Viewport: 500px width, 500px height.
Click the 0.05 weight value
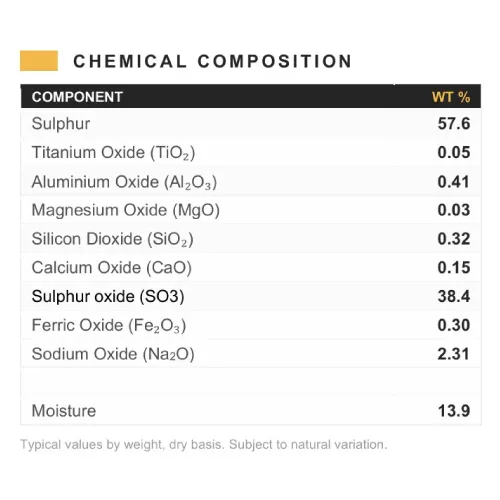click(454, 152)
